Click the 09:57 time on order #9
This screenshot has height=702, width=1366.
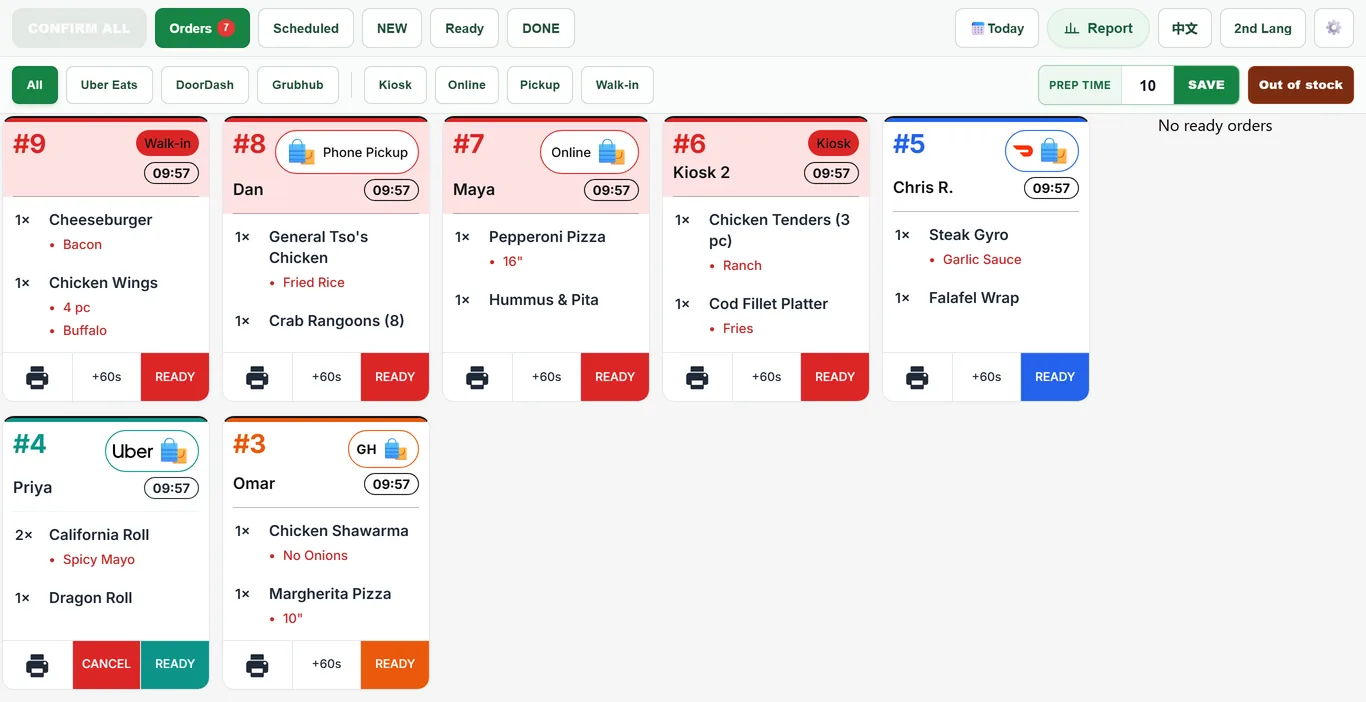[x=171, y=173]
